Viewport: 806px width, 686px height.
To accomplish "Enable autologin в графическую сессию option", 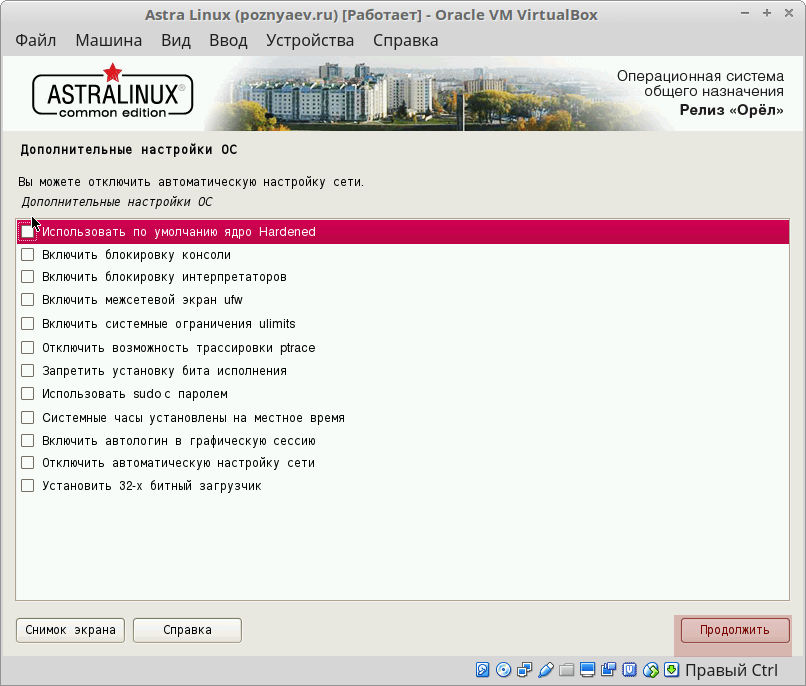I will tap(28, 440).
